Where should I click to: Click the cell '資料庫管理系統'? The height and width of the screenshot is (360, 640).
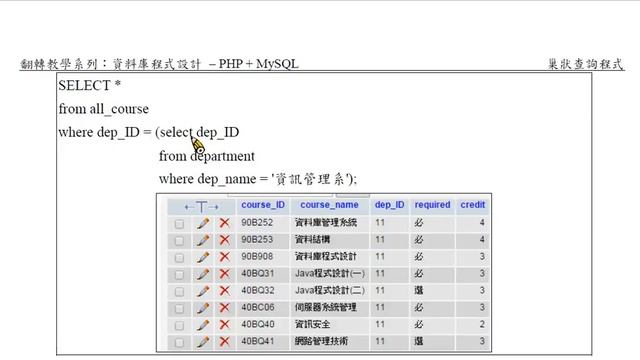pyautogui.click(x=326, y=223)
